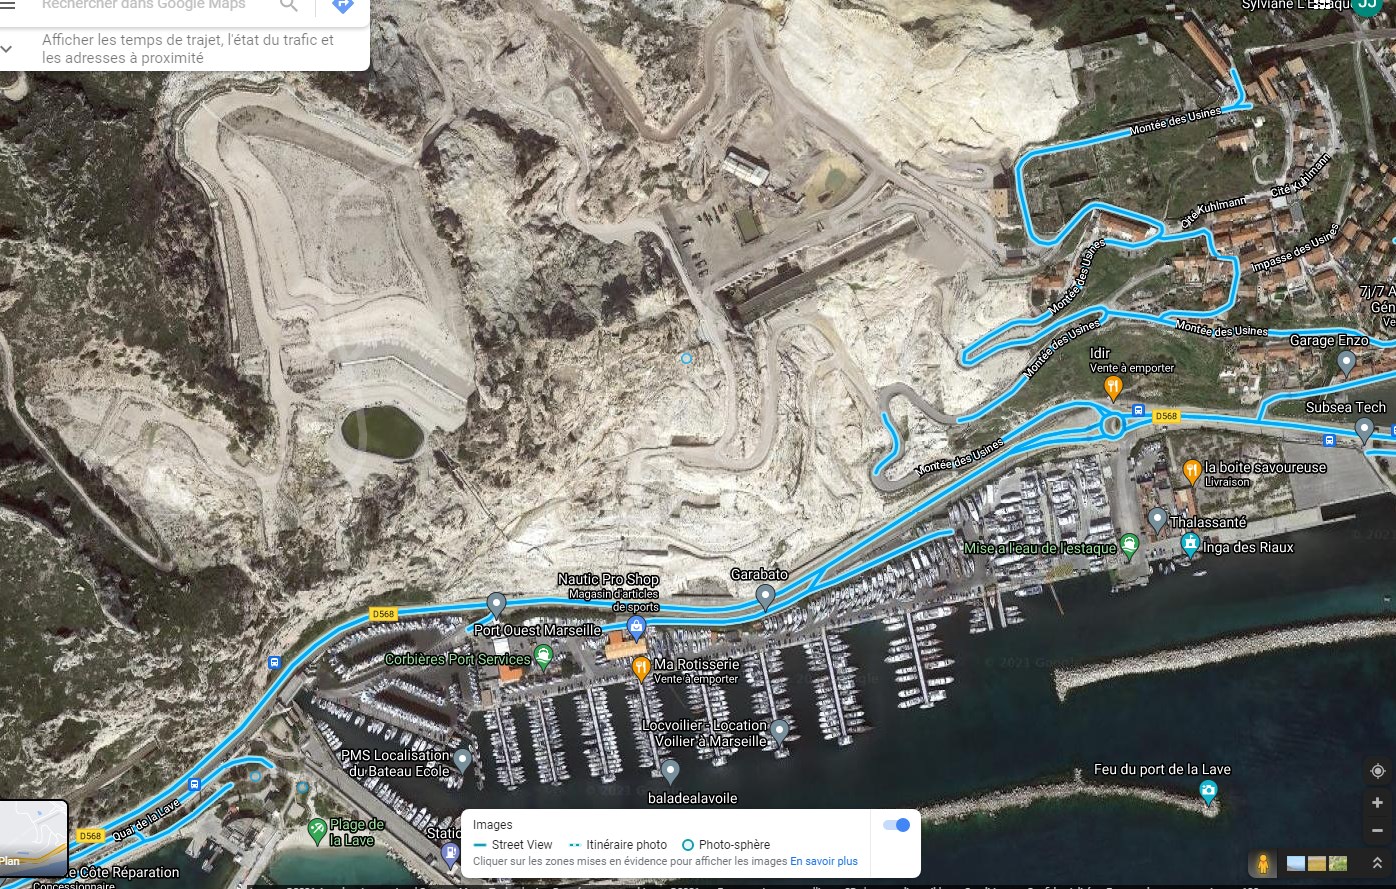Image resolution: width=1396 pixels, height=889 pixels.
Task: Zoom out with the minus button
Action: coord(1377,831)
